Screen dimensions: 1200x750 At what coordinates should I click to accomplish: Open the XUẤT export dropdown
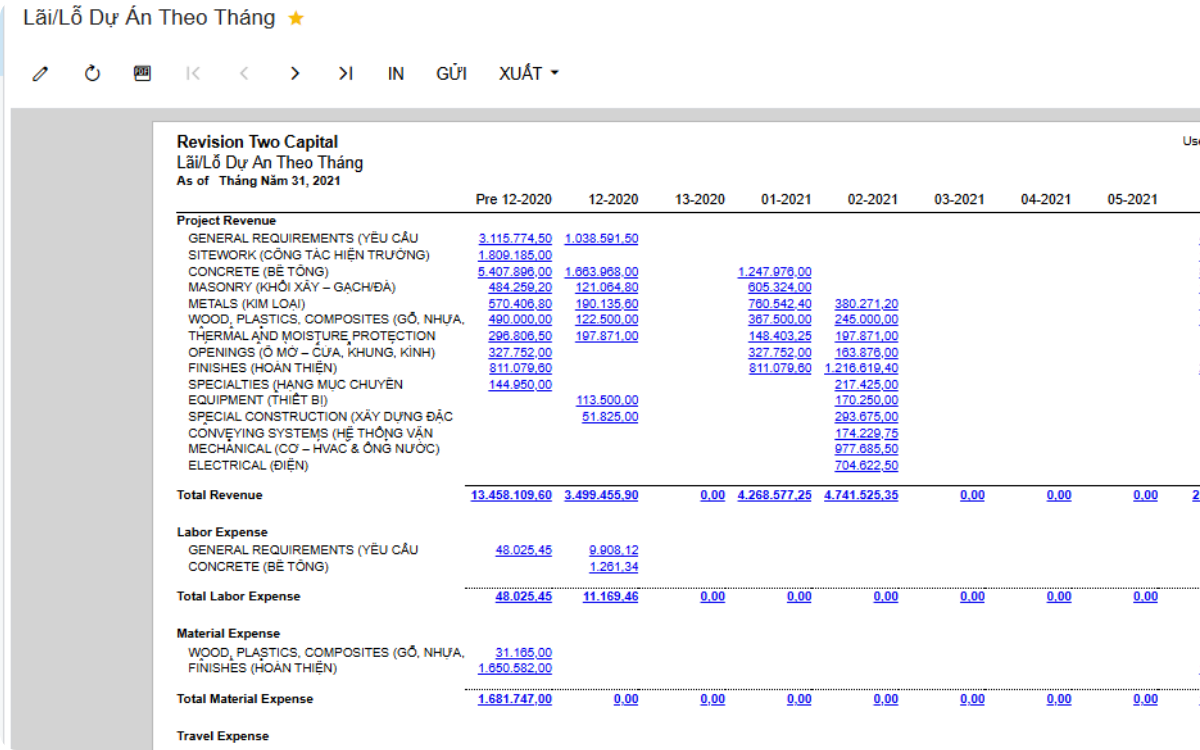(528, 73)
